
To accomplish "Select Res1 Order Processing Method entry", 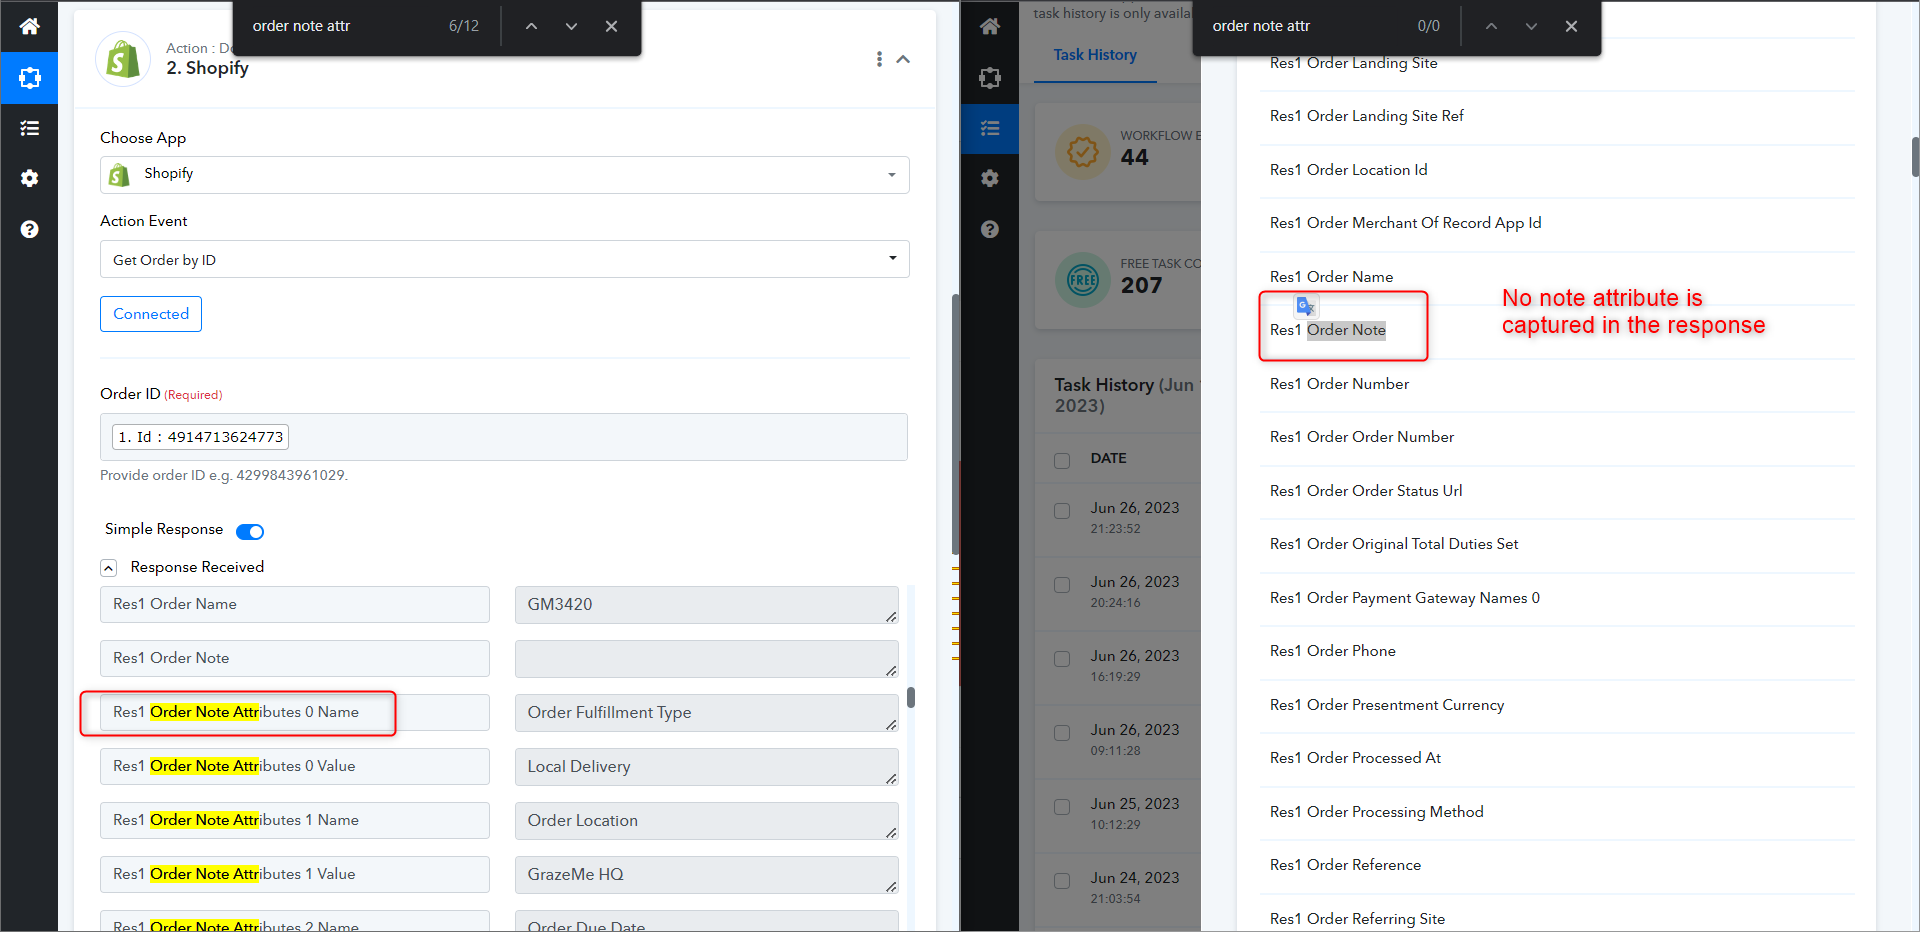I will 1556,812.
